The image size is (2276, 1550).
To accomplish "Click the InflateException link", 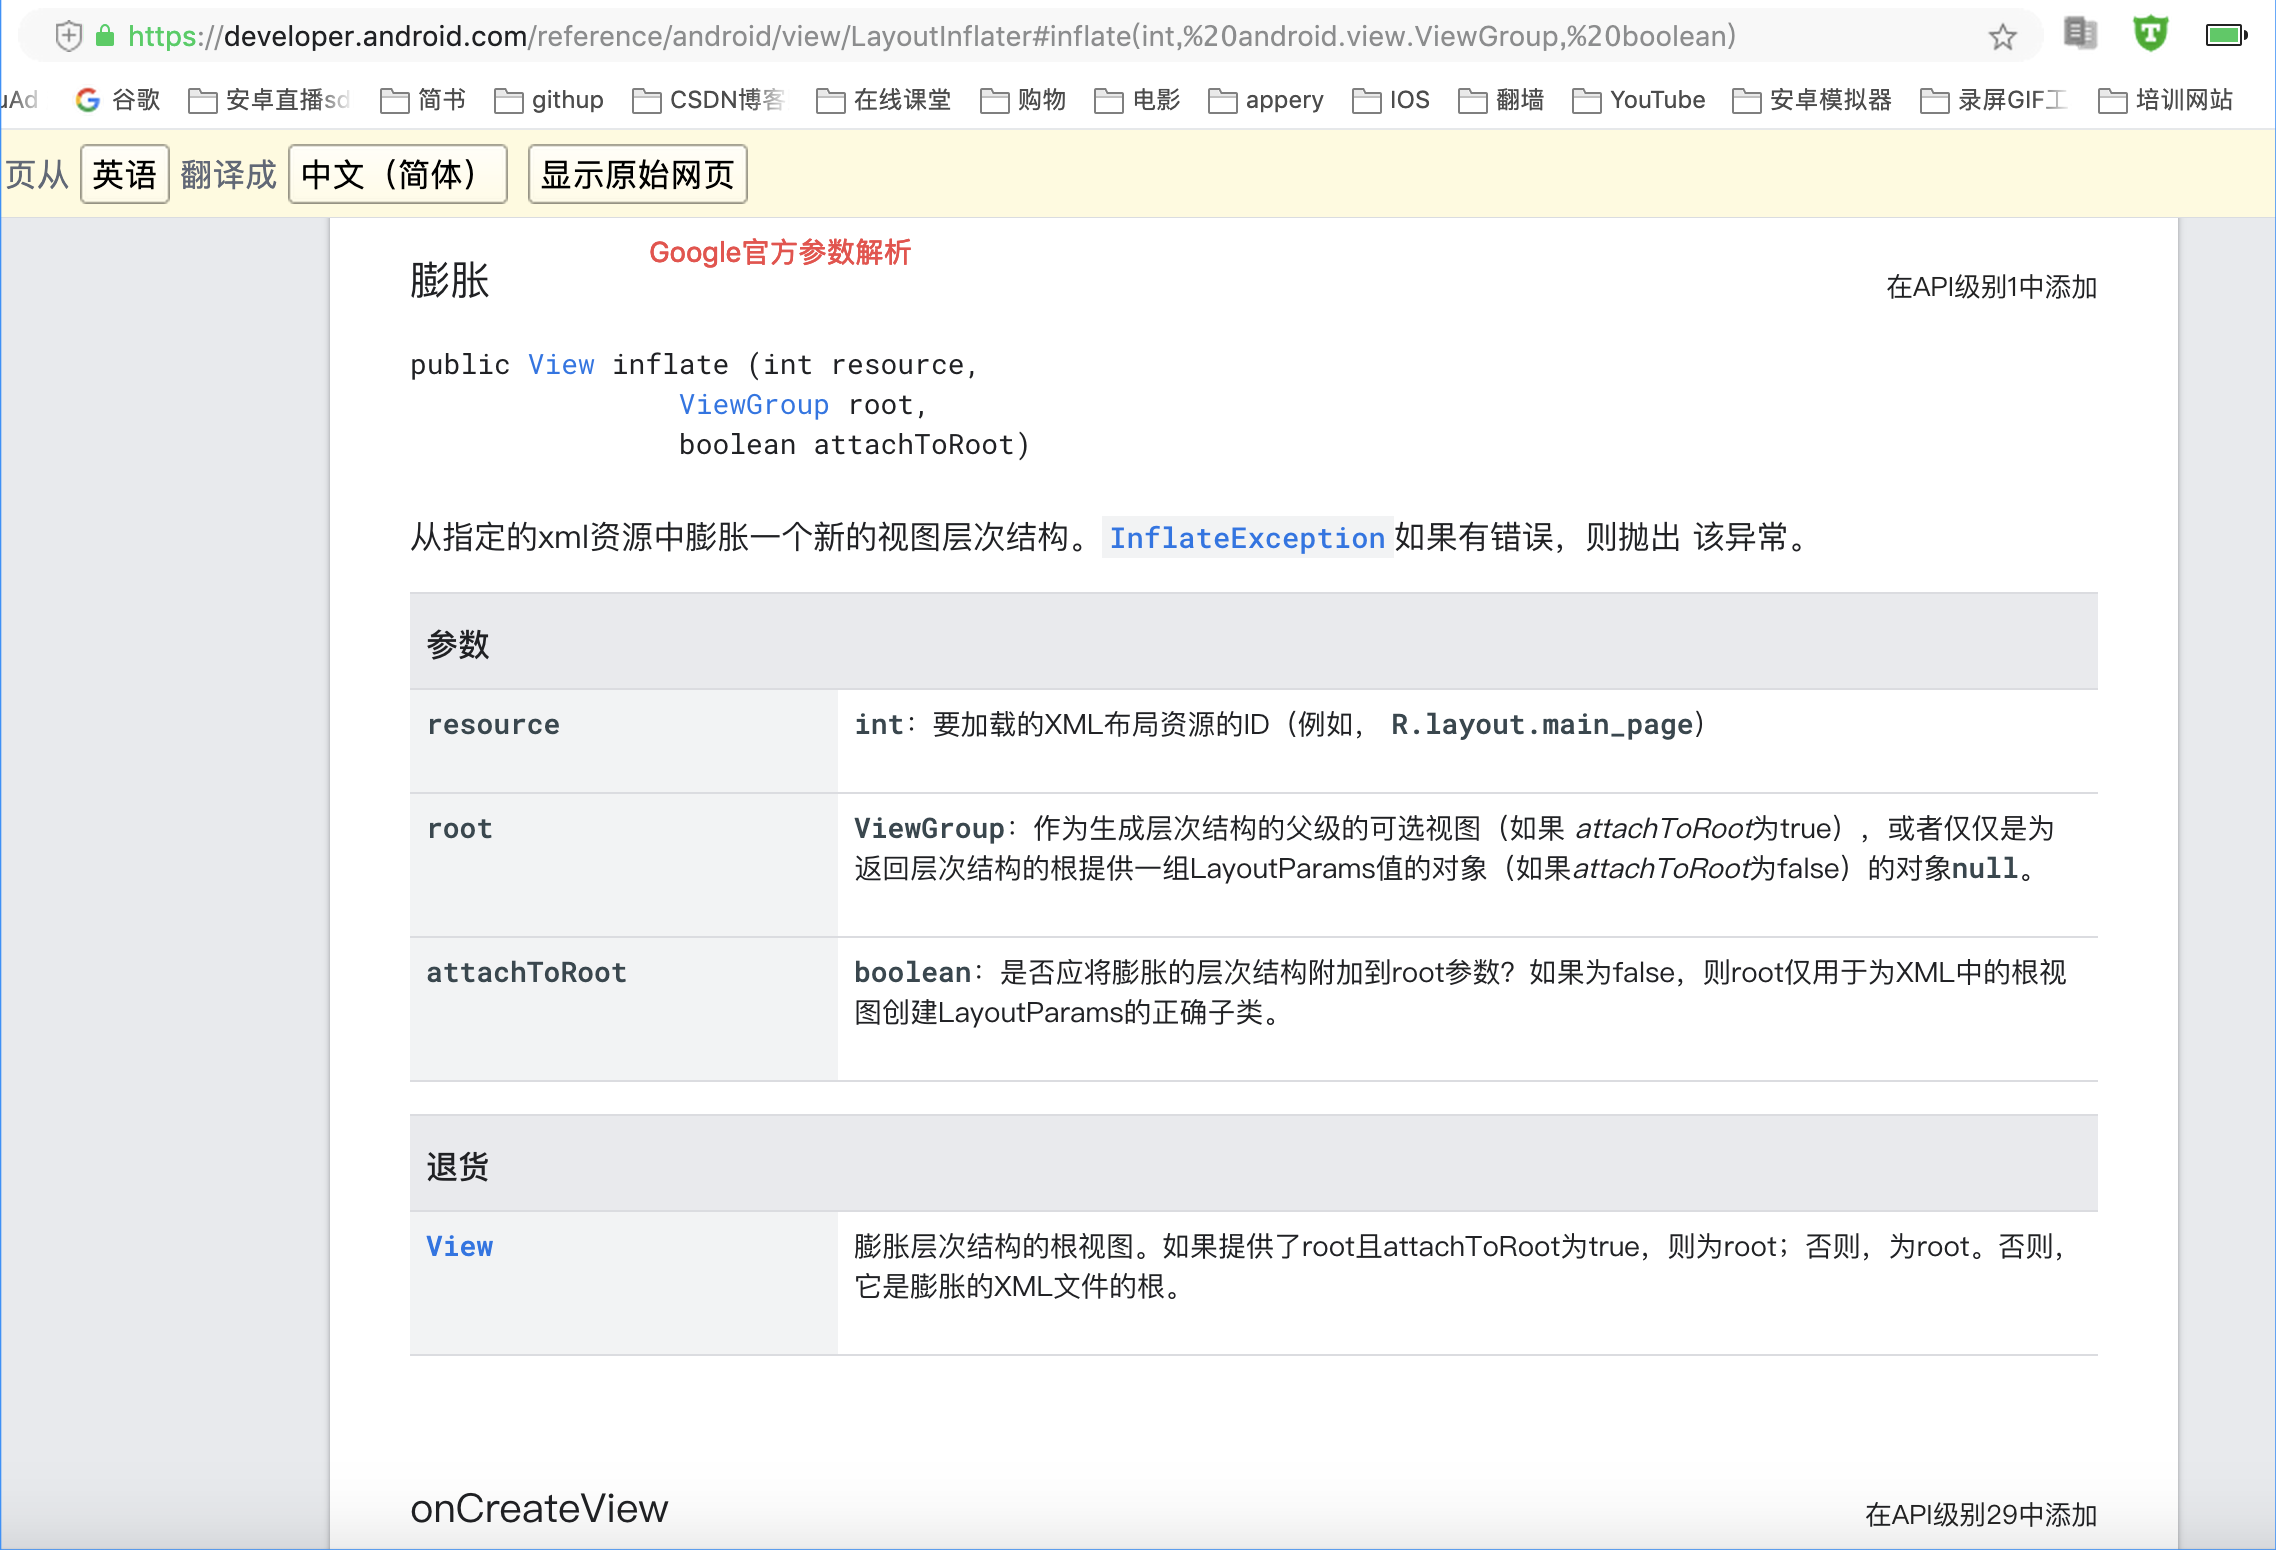I will 1246,538.
